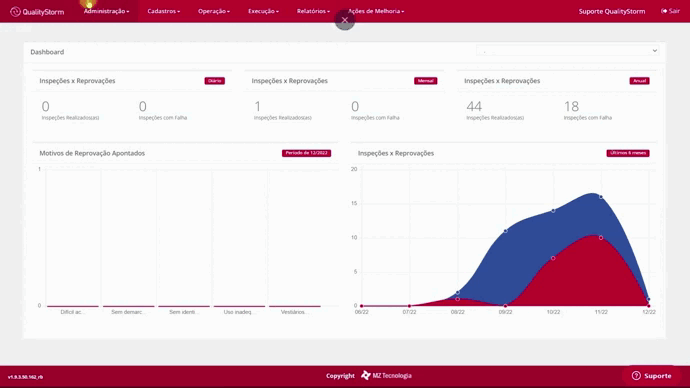Click the Diário badge
690x388 pixels.
[214, 81]
